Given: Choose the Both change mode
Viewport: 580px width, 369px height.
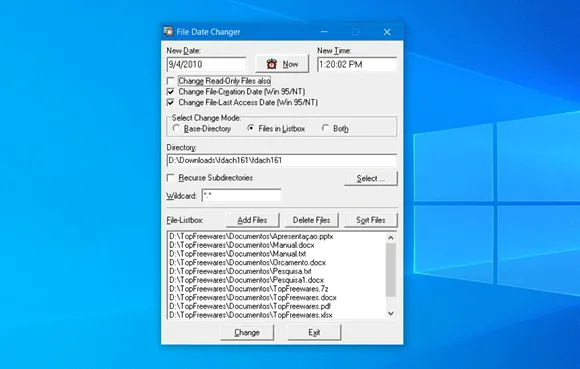Looking at the screenshot, I should coord(325,128).
